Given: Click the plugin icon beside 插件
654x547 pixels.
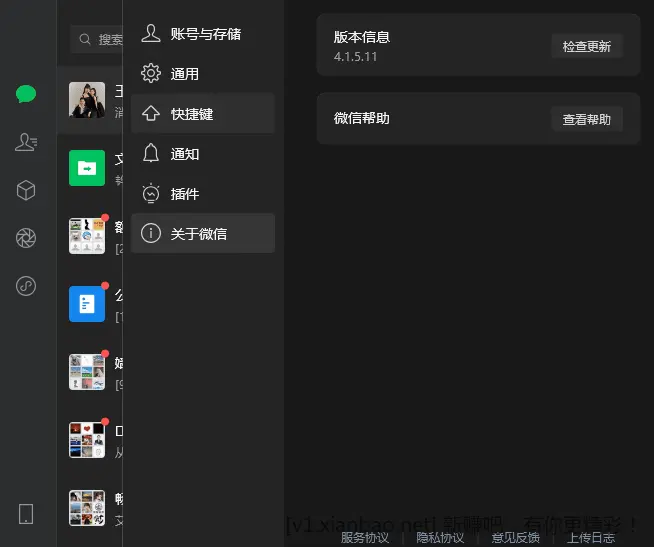Looking at the screenshot, I should click(151, 193).
